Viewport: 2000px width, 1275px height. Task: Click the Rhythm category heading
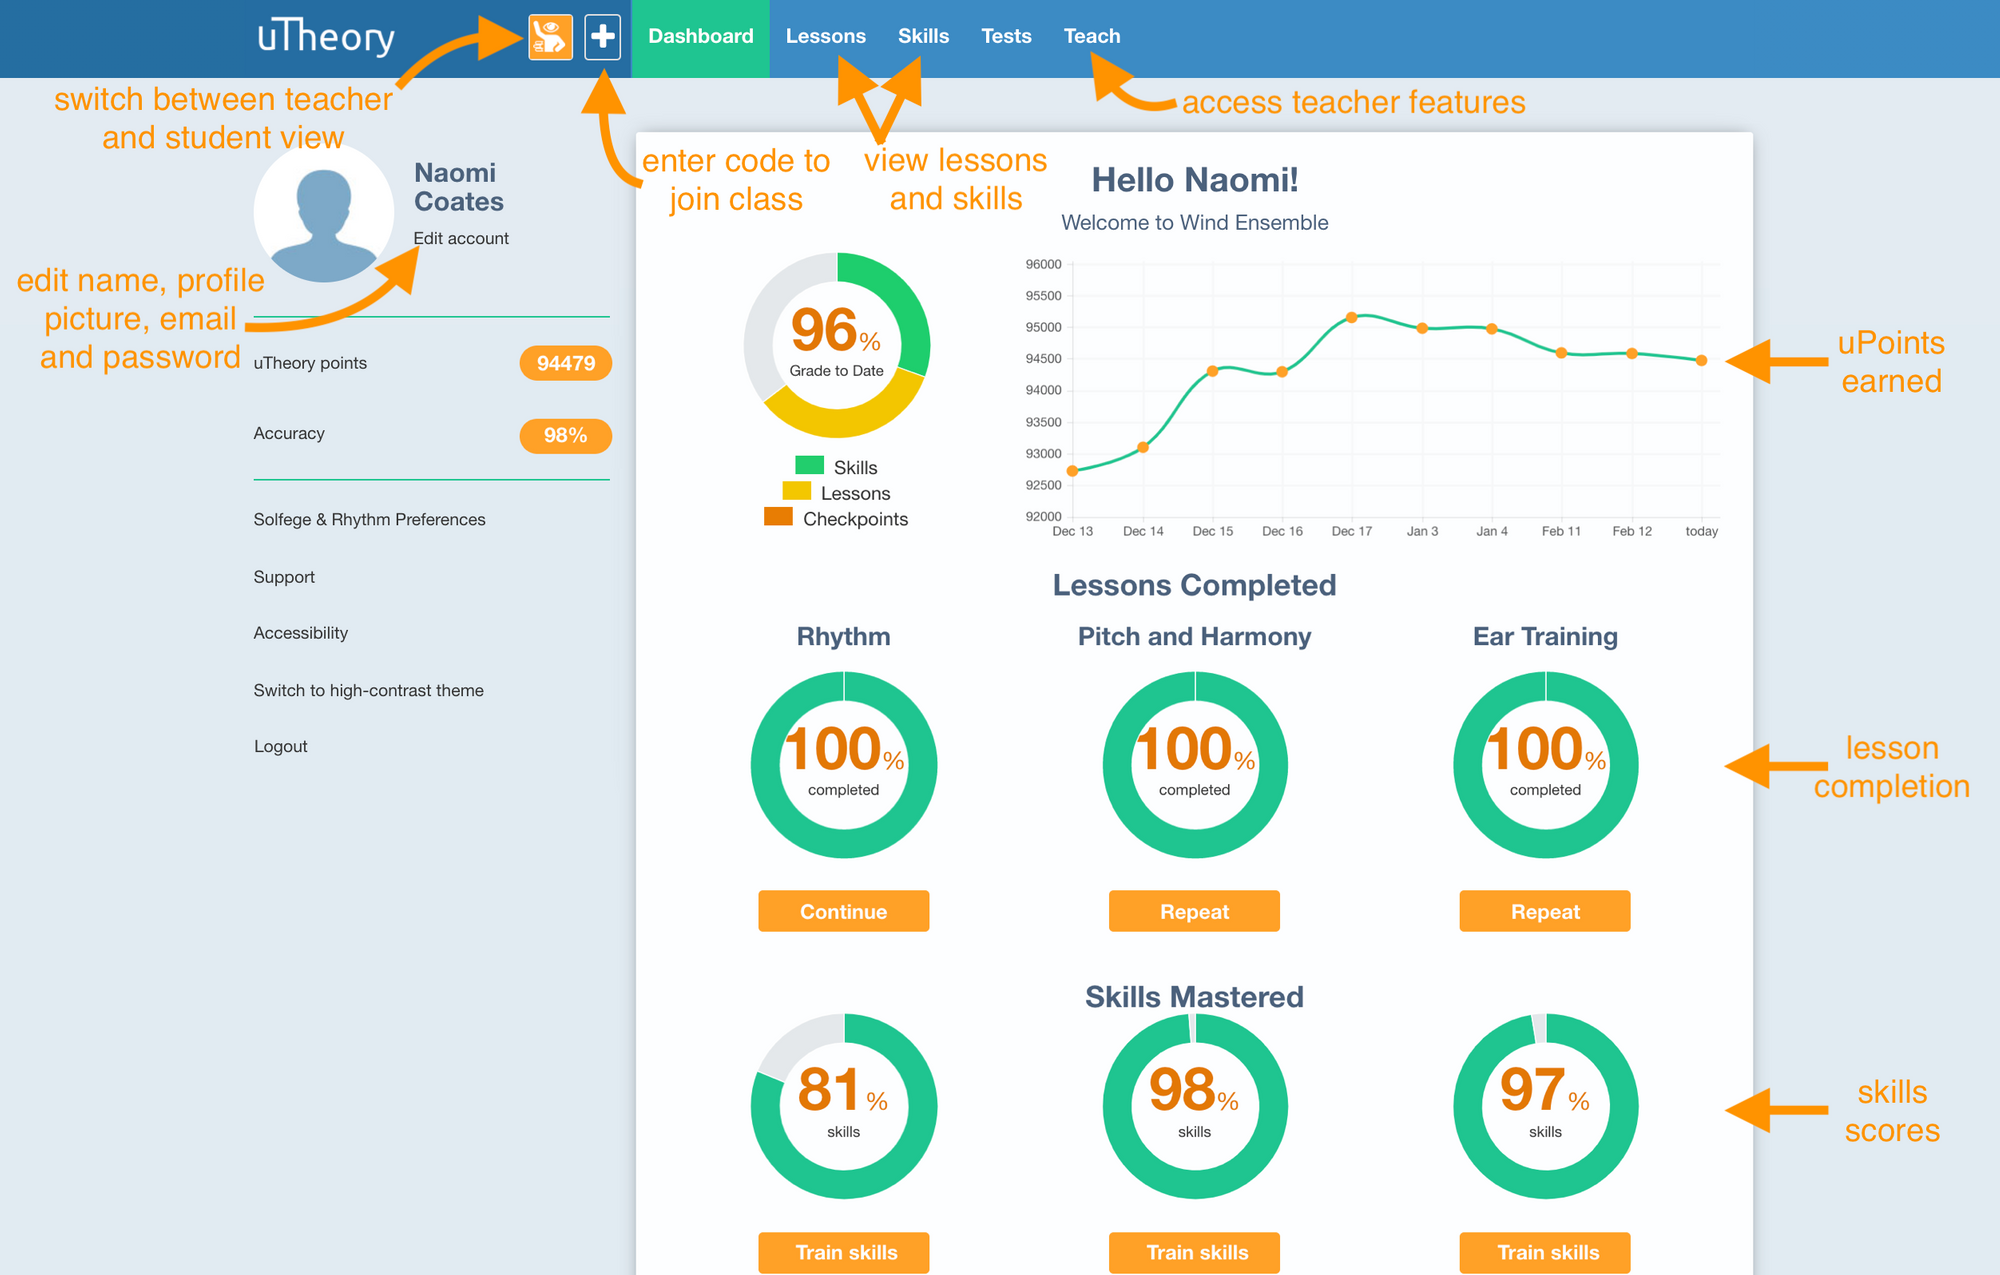[x=843, y=637]
